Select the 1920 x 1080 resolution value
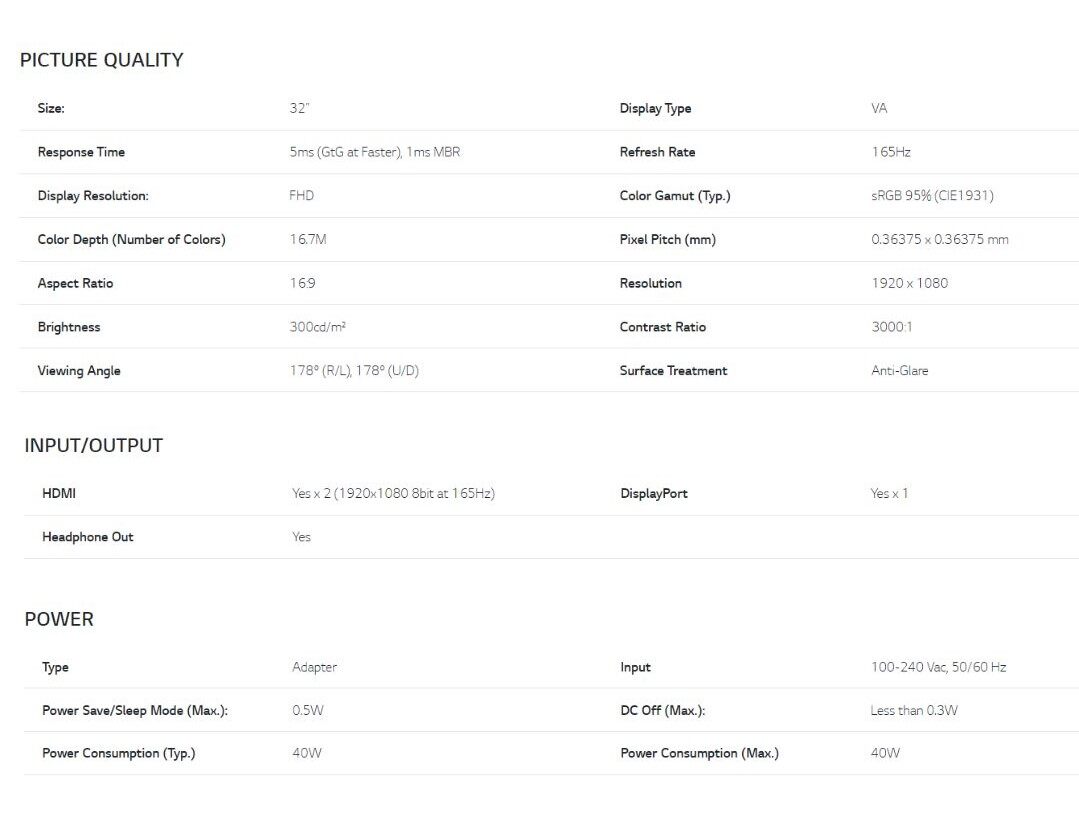This screenshot has height=837, width=1079. pyautogui.click(x=909, y=283)
